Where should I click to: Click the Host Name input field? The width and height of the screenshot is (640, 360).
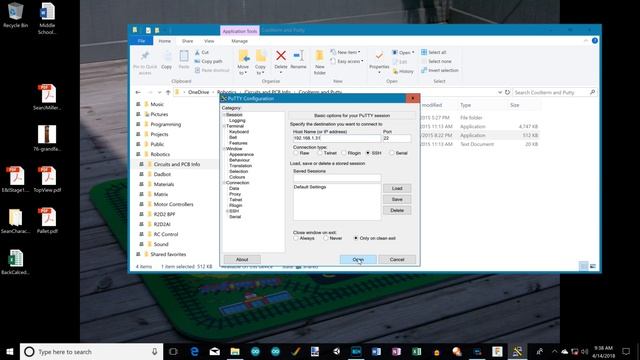tap(337, 138)
